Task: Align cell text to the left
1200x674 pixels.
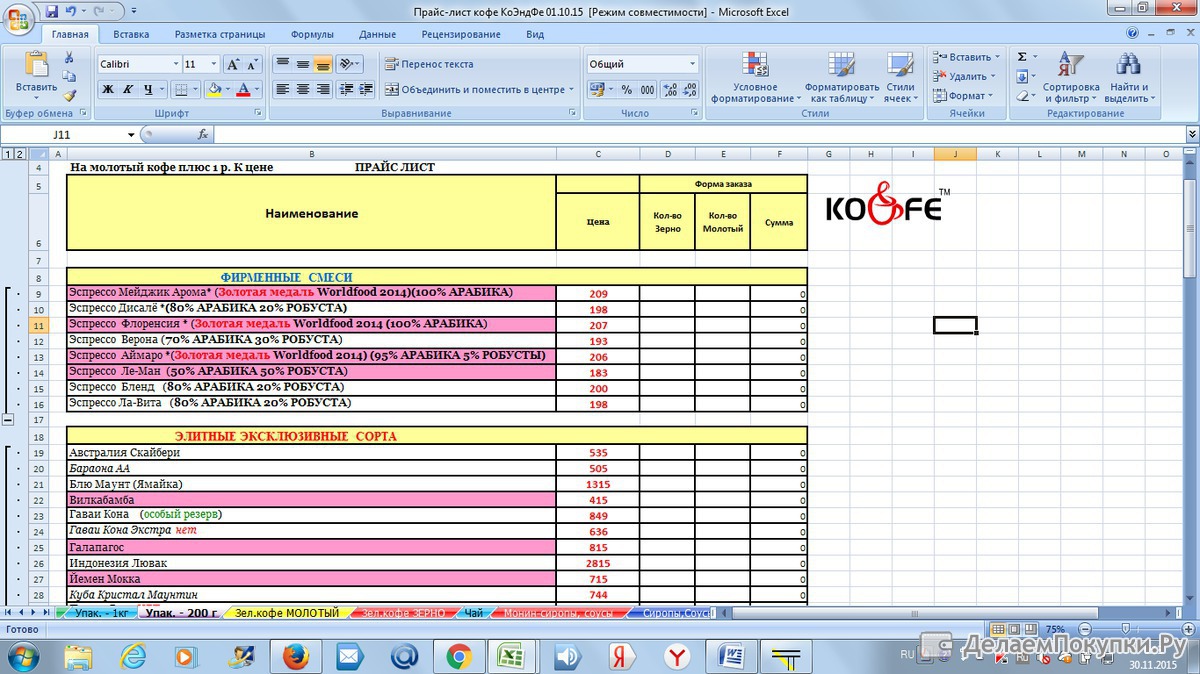Action: coord(283,89)
